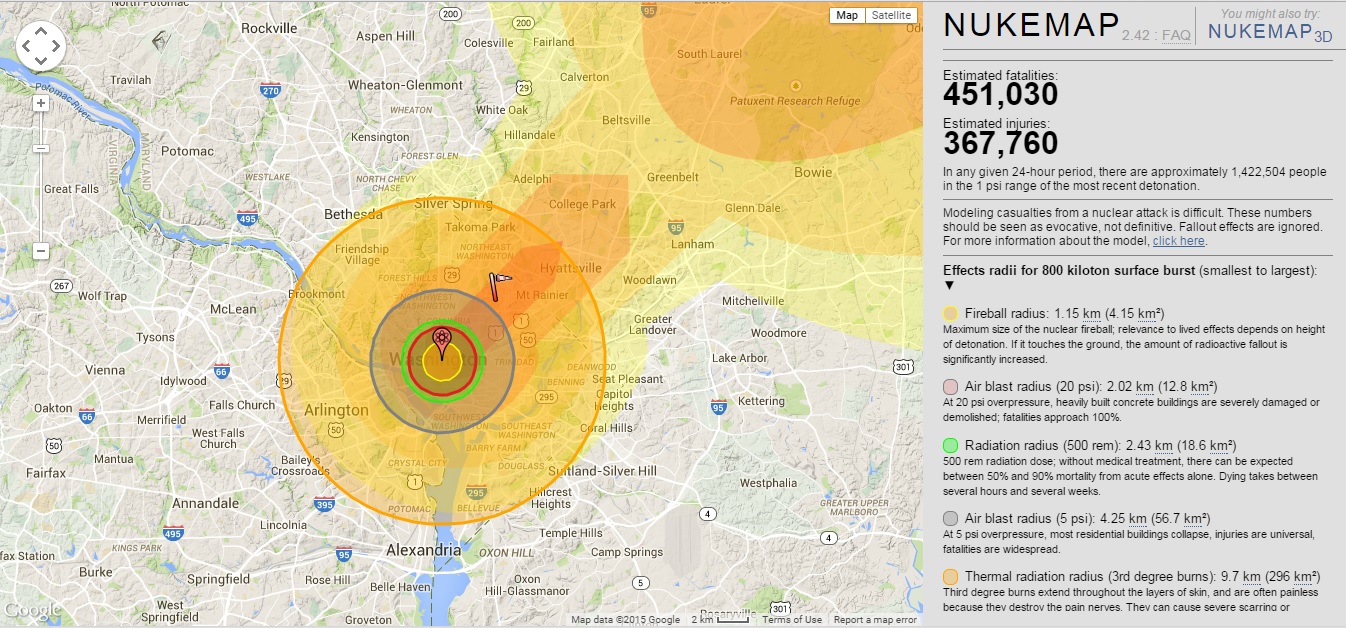
Task: Open the Google logo link
Action: (31, 610)
